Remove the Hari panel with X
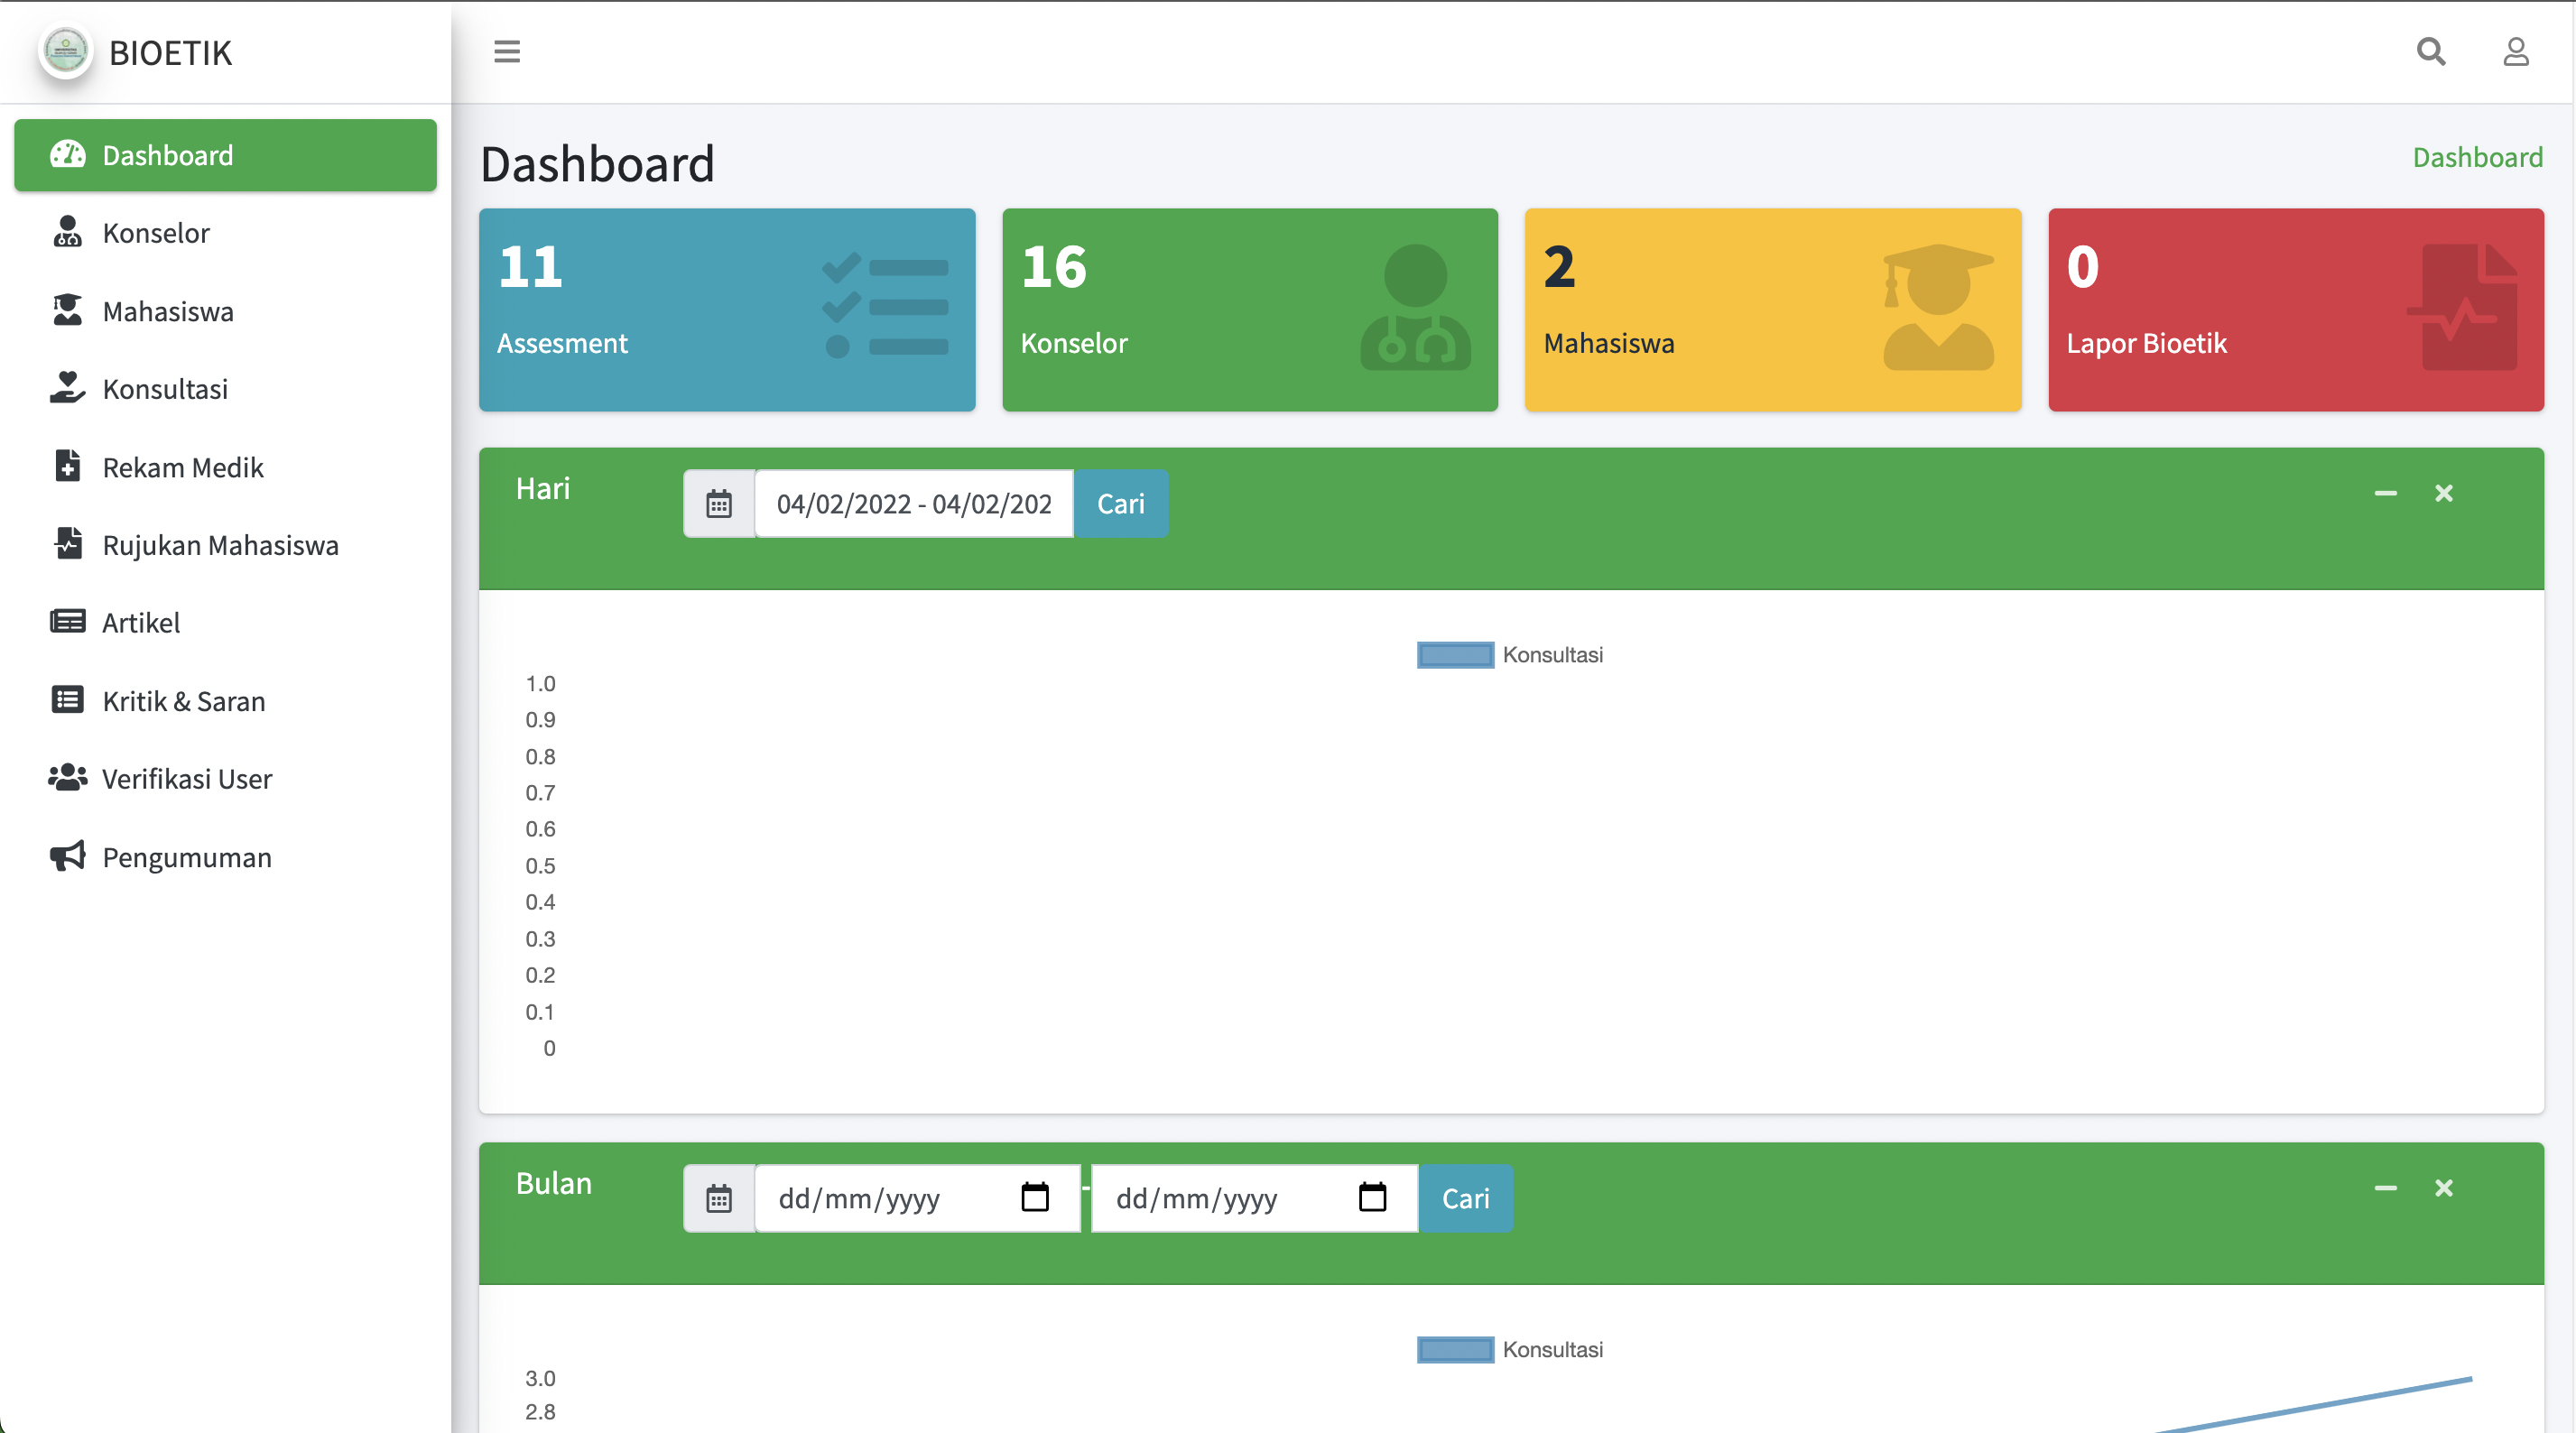Image resolution: width=2576 pixels, height=1433 pixels. click(x=2444, y=493)
